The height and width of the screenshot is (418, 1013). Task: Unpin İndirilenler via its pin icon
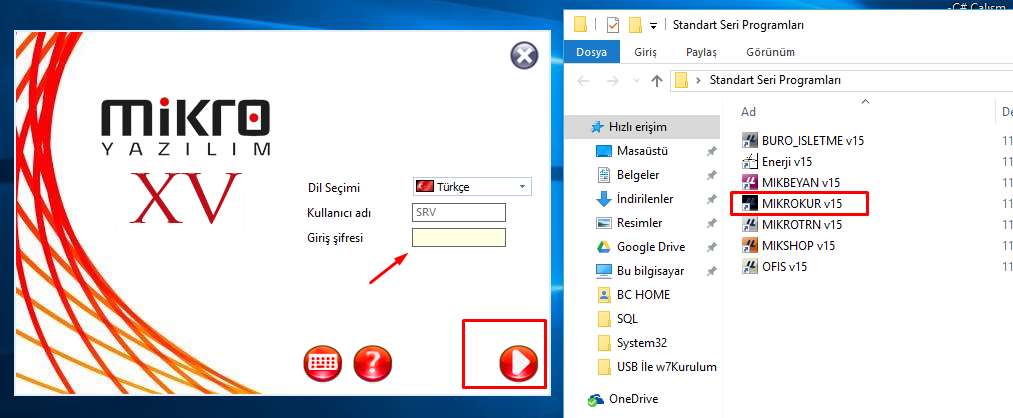point(711,199)
